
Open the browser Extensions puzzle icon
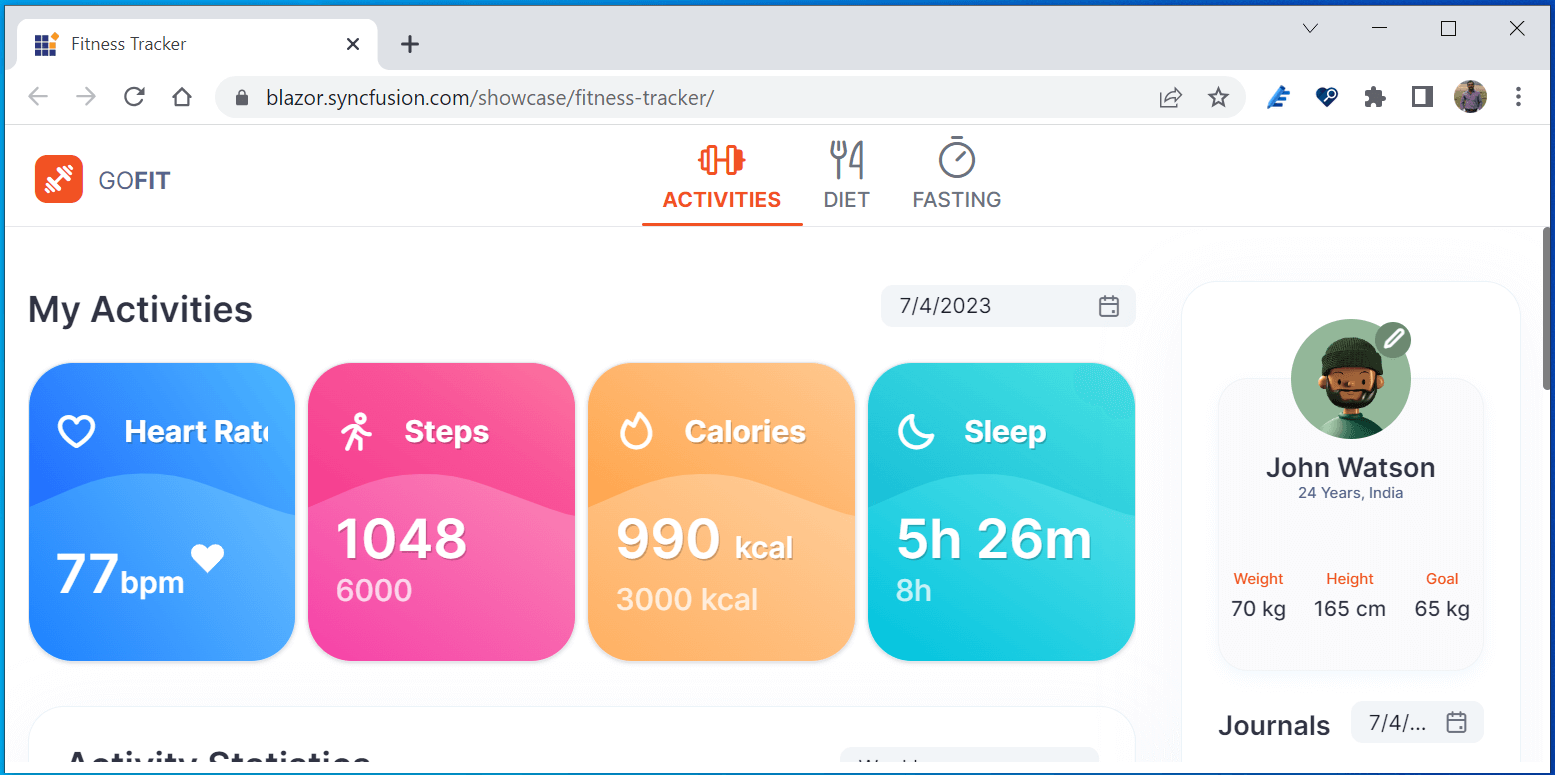point(1375,97)
